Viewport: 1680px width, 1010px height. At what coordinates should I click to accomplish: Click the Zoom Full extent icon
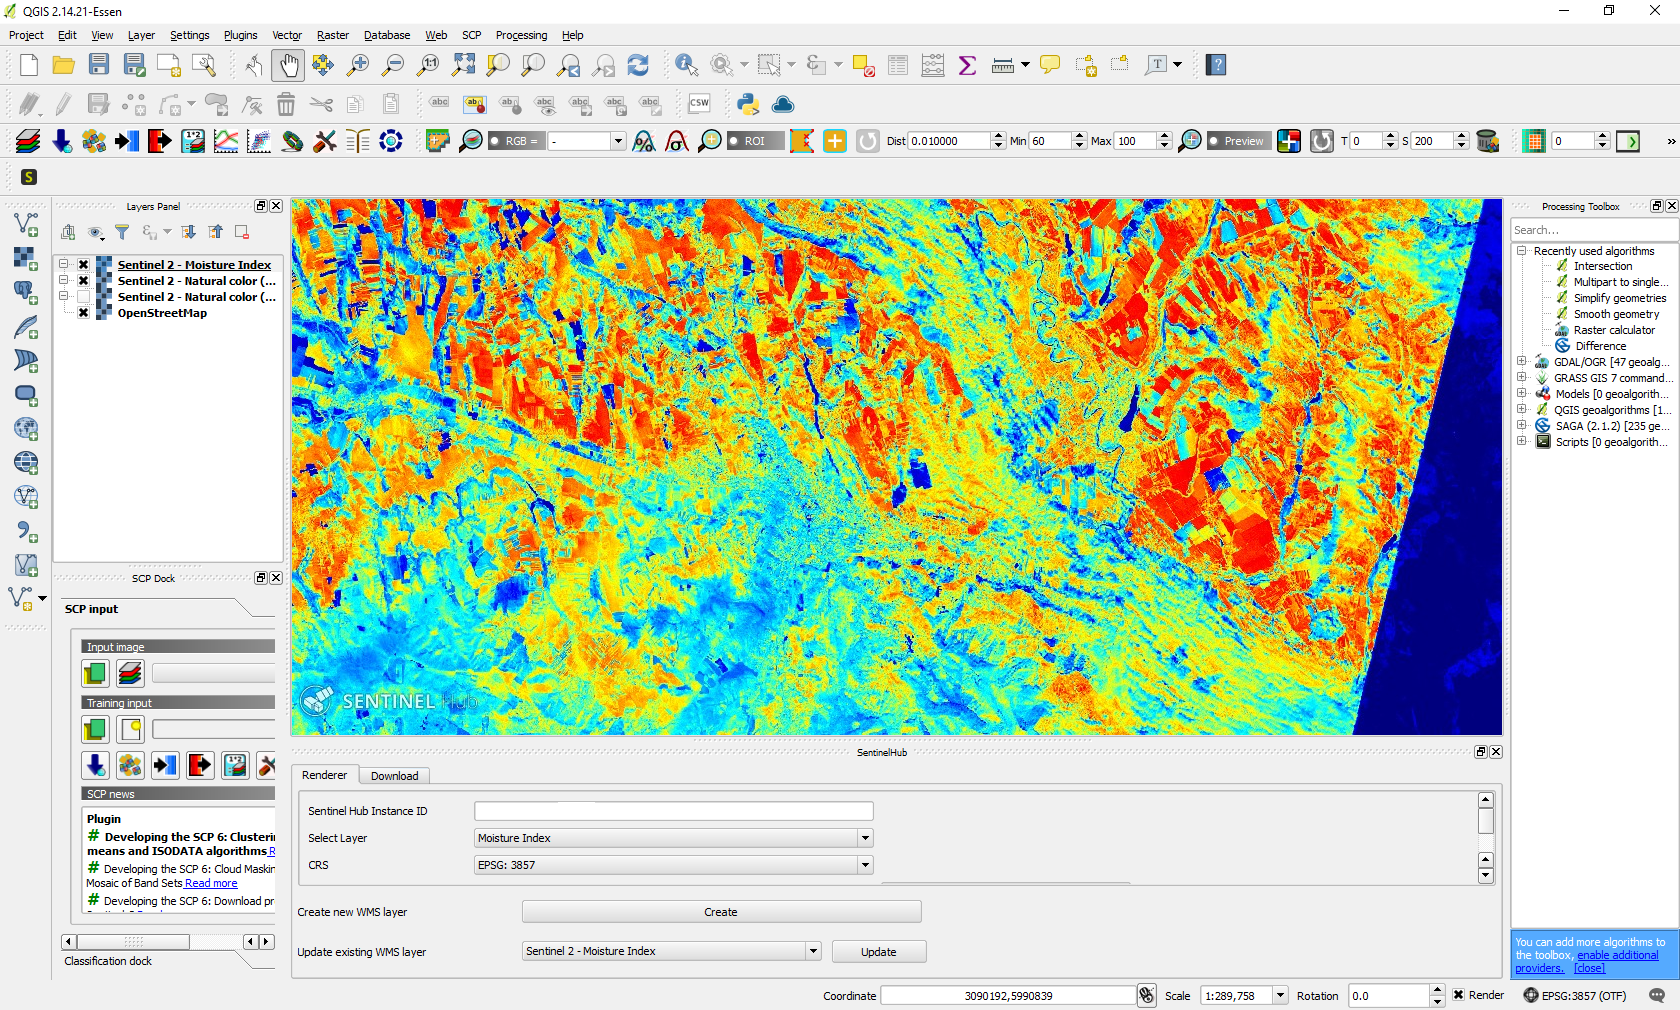point(463,66)
